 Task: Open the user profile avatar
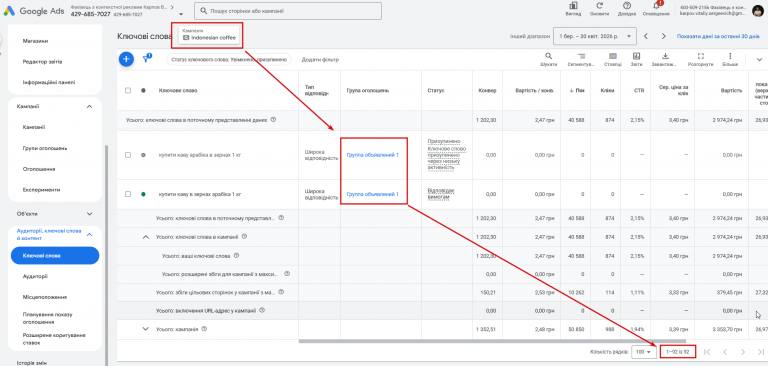point(757,10)
